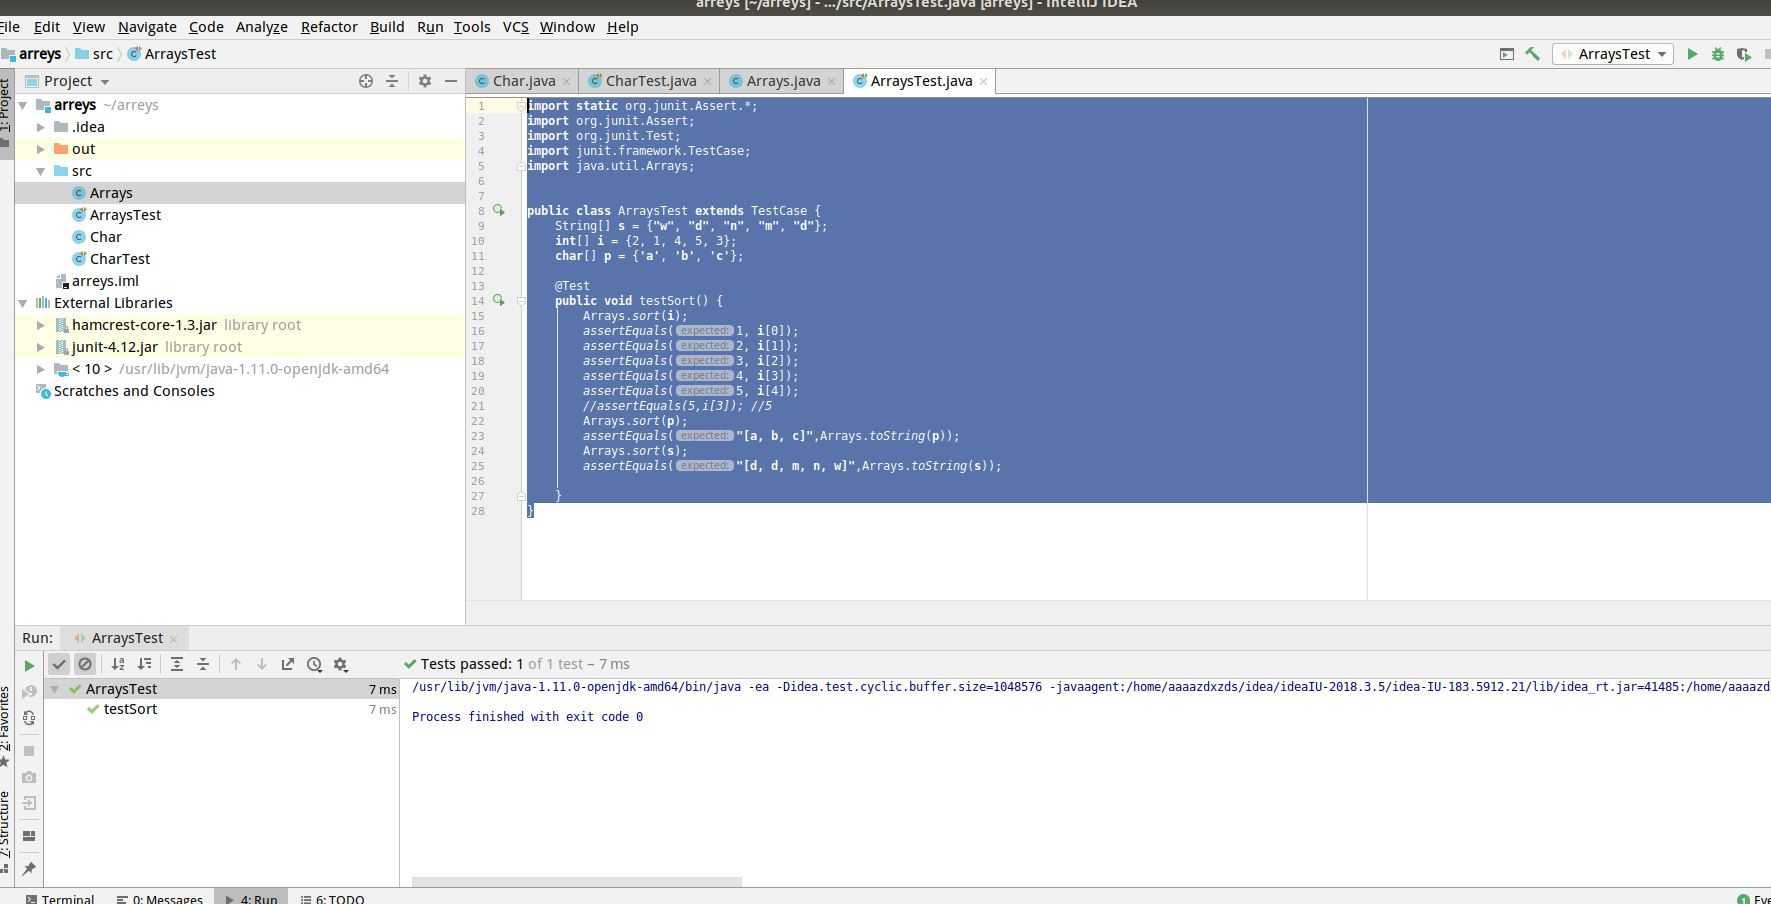Rerun tests with Run panel play icon
Viewport: 1771px width, 904px height.
(29, 665)
